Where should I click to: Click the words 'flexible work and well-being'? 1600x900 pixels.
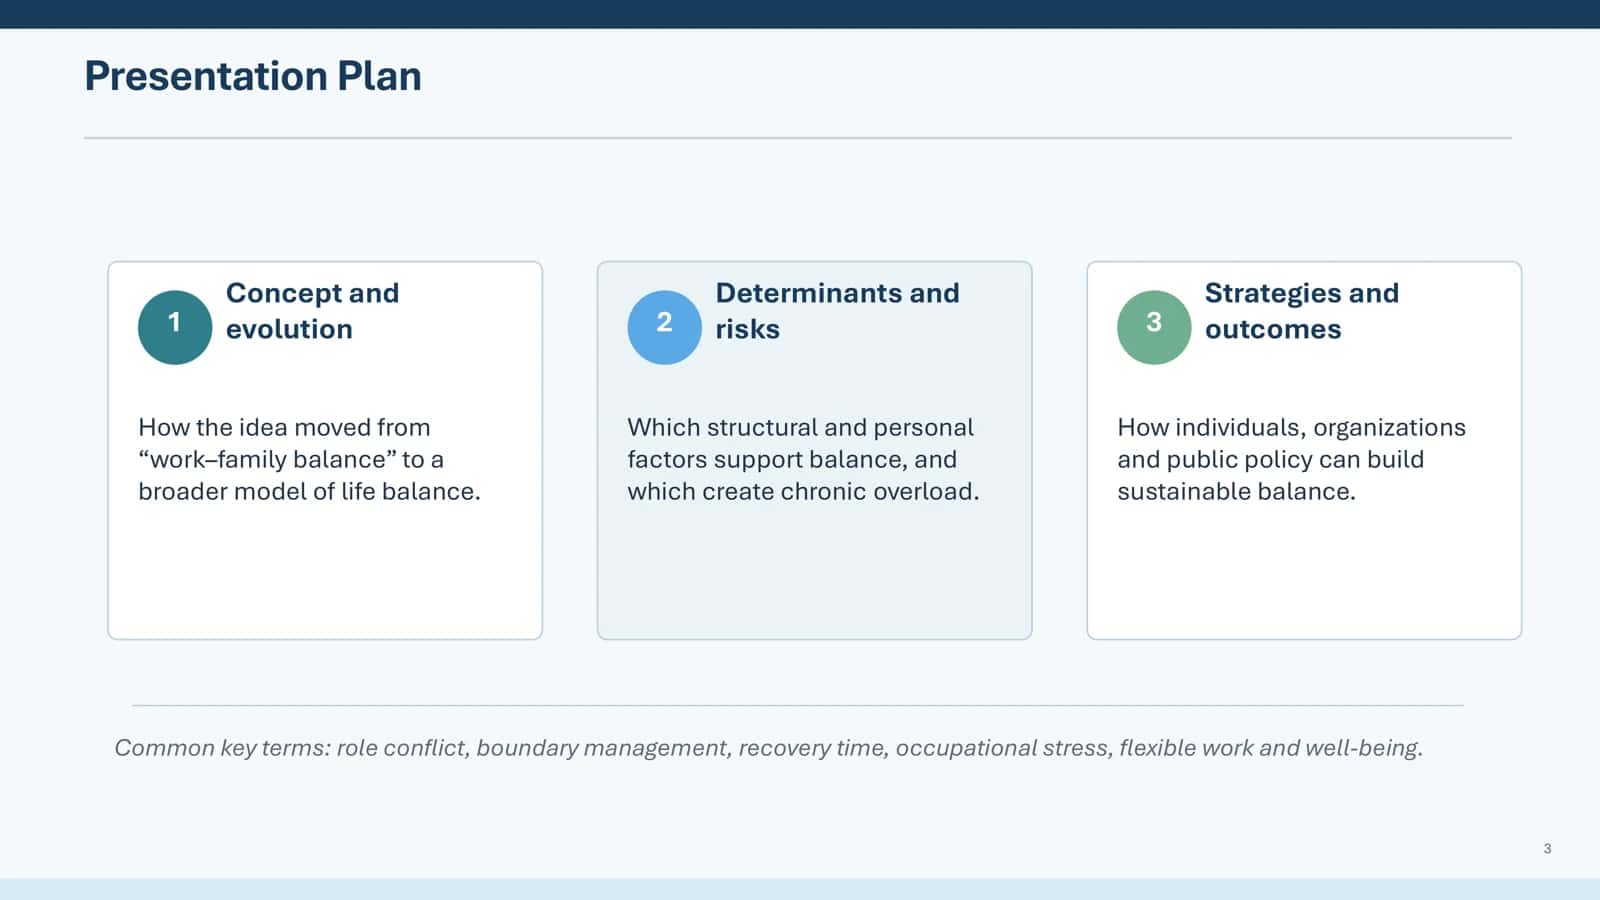click(1271, 748)
